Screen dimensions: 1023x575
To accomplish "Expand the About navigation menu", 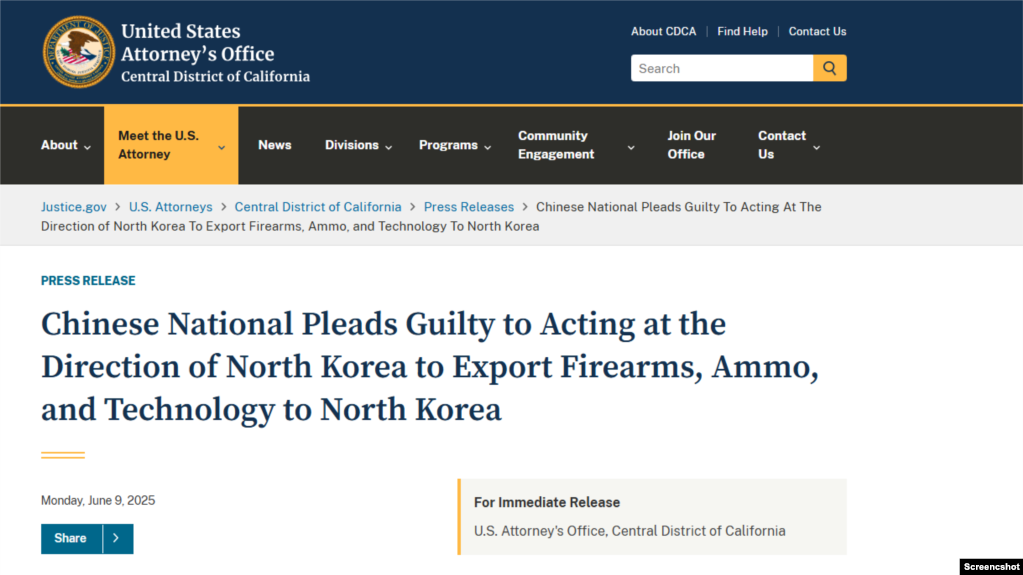I will [65, 145].
